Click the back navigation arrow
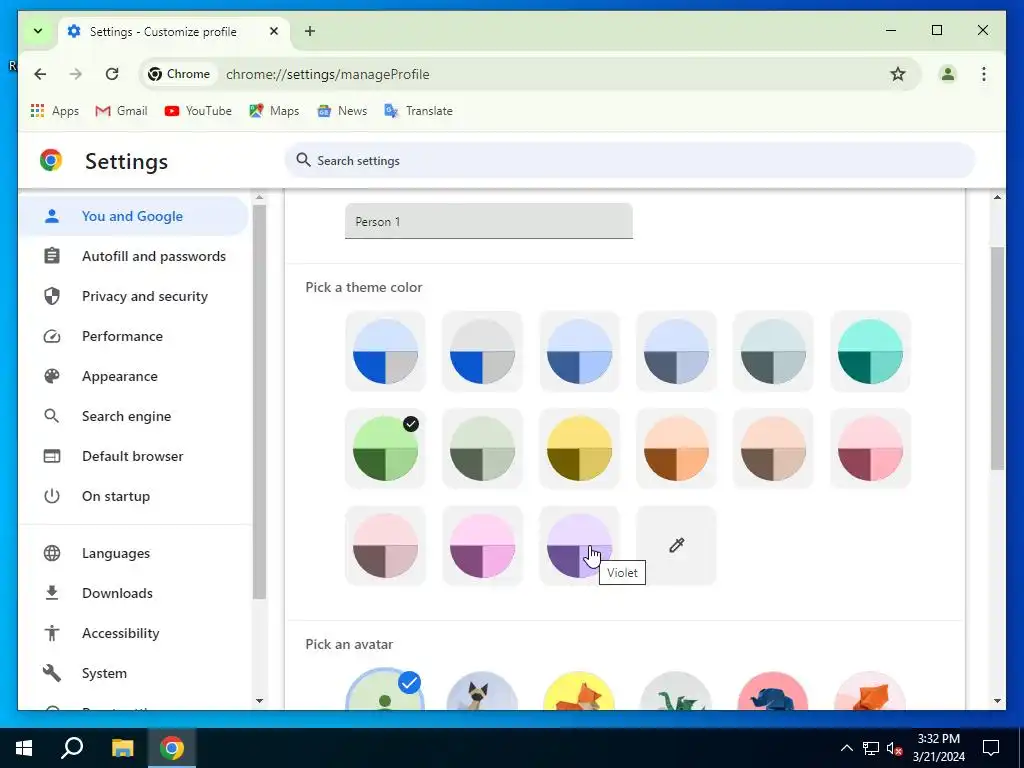This screenshot has height=768, width=1024. (40, 74)
